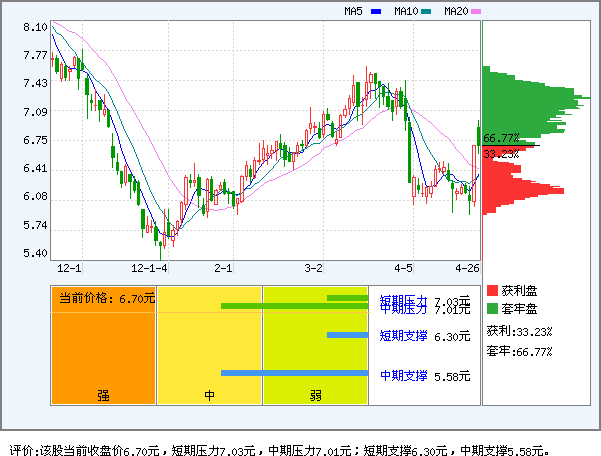Click the green 套牢盘 legend square
The width and height of the screenshot is (601, 456).
click(492, 308)
